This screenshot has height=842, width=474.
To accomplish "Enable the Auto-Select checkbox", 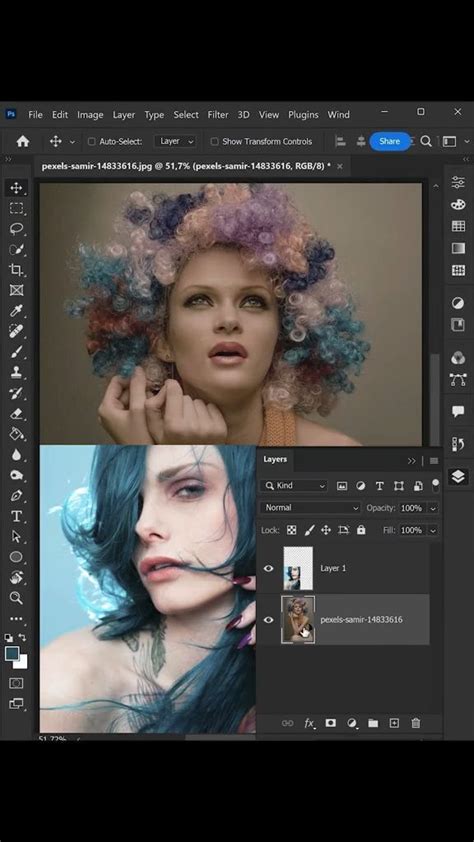I will coord(91,142).
